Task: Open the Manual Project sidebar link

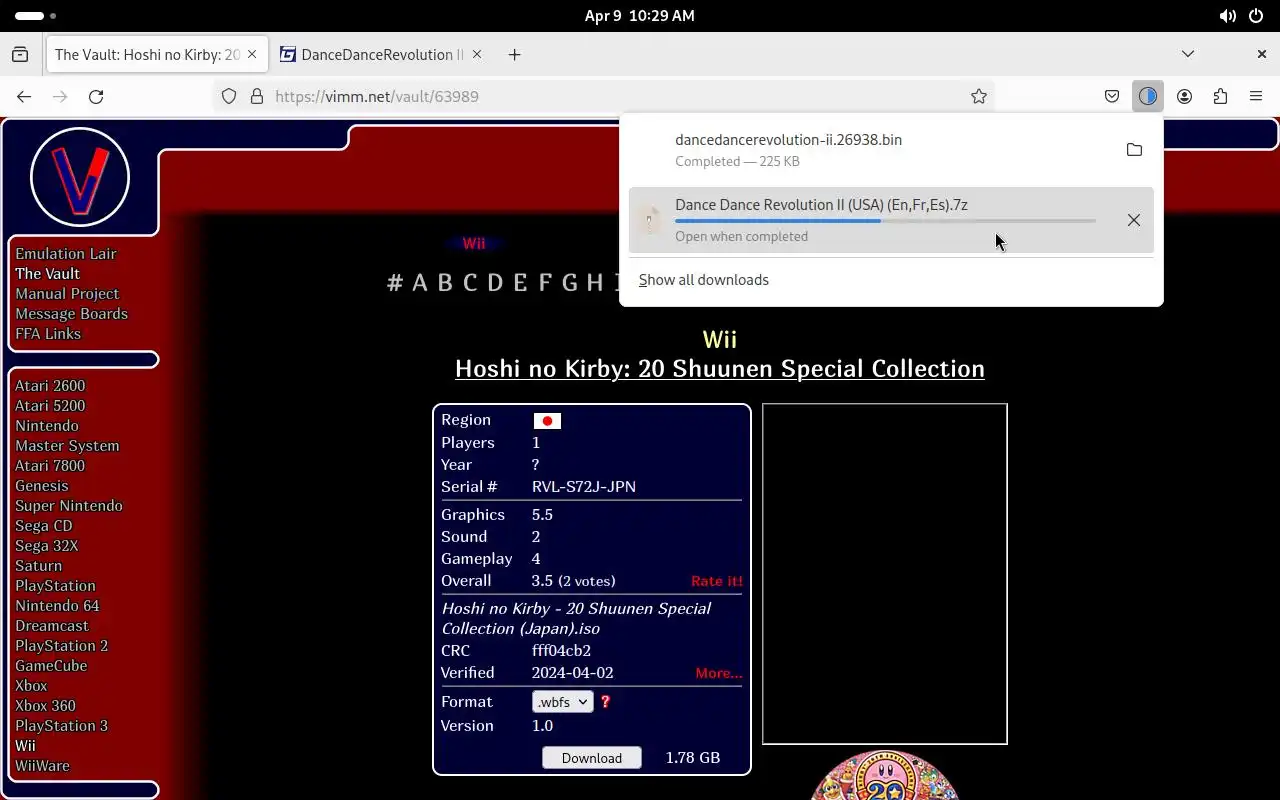Action: [67, 294]
